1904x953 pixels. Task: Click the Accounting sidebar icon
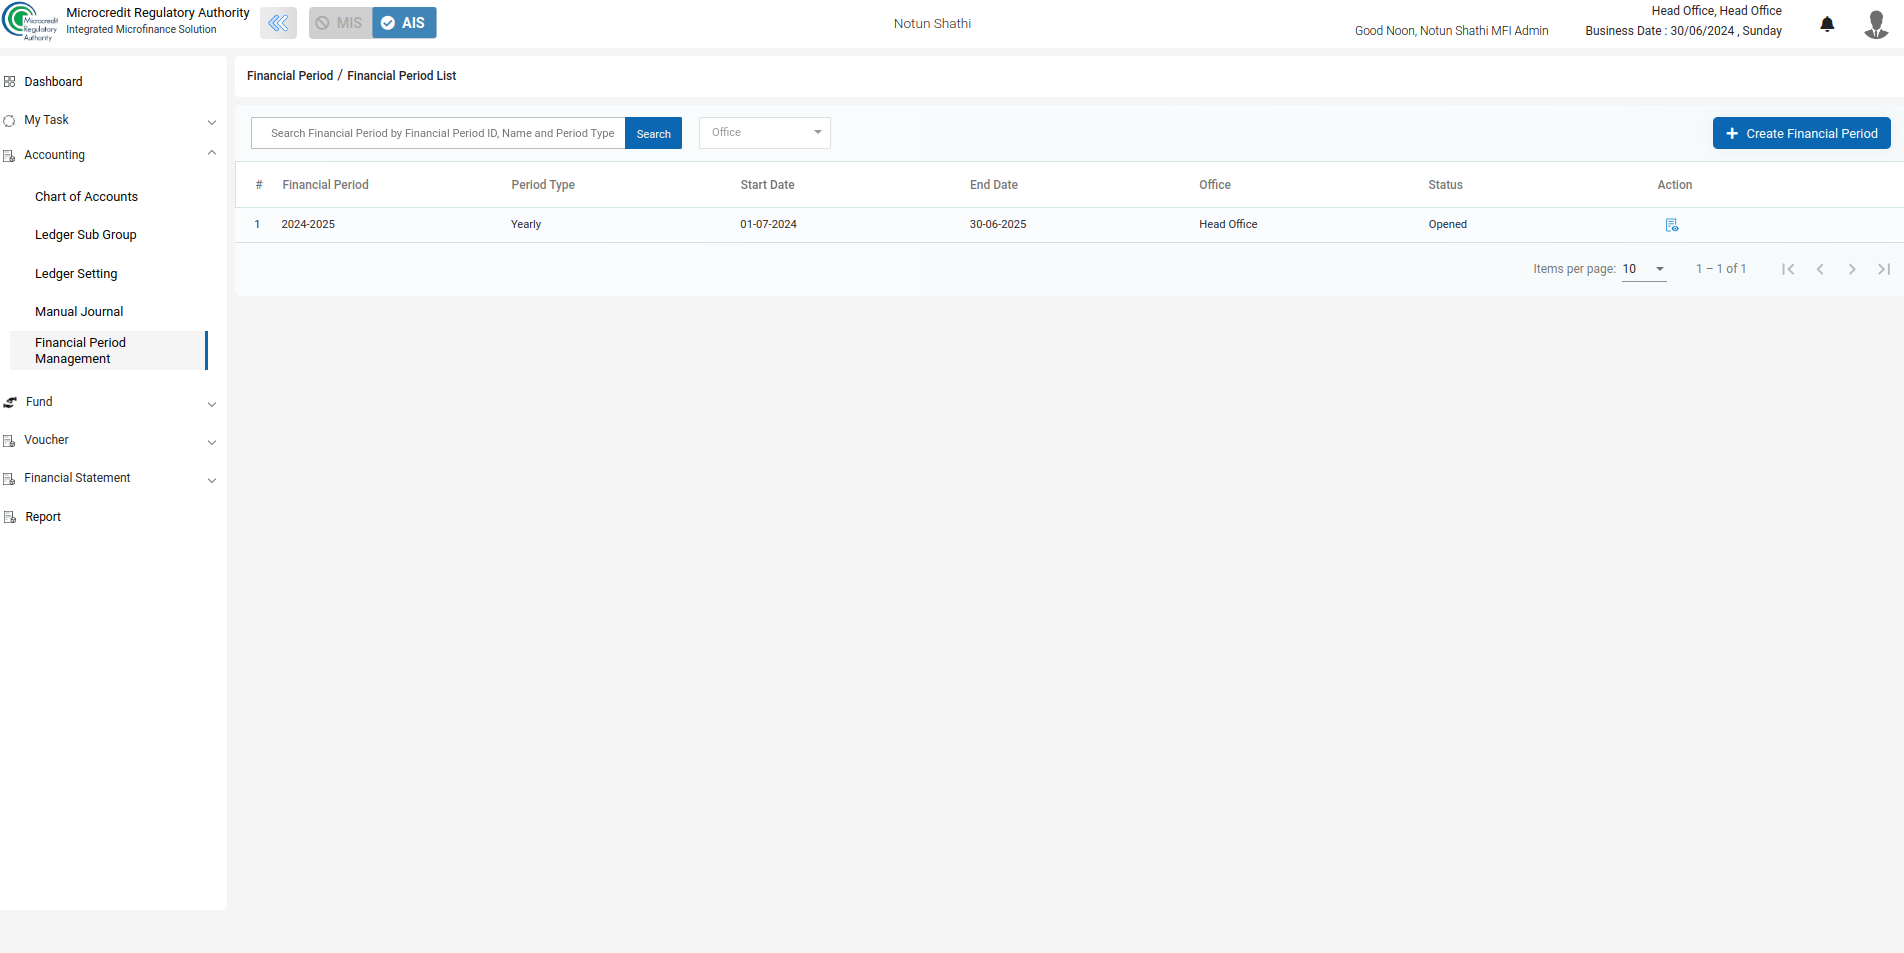tap(10, 156)
